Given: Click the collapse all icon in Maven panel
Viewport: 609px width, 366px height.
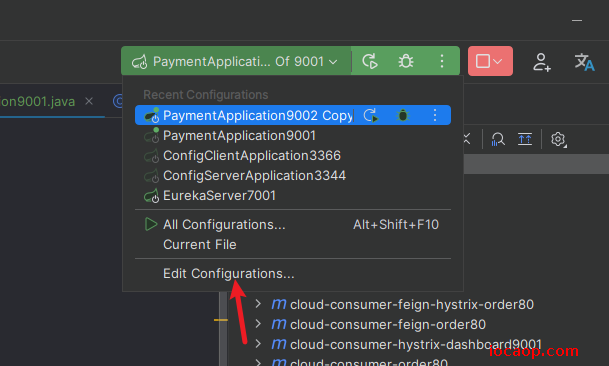Looking at the screenshot, I should [x=525, y=139].
